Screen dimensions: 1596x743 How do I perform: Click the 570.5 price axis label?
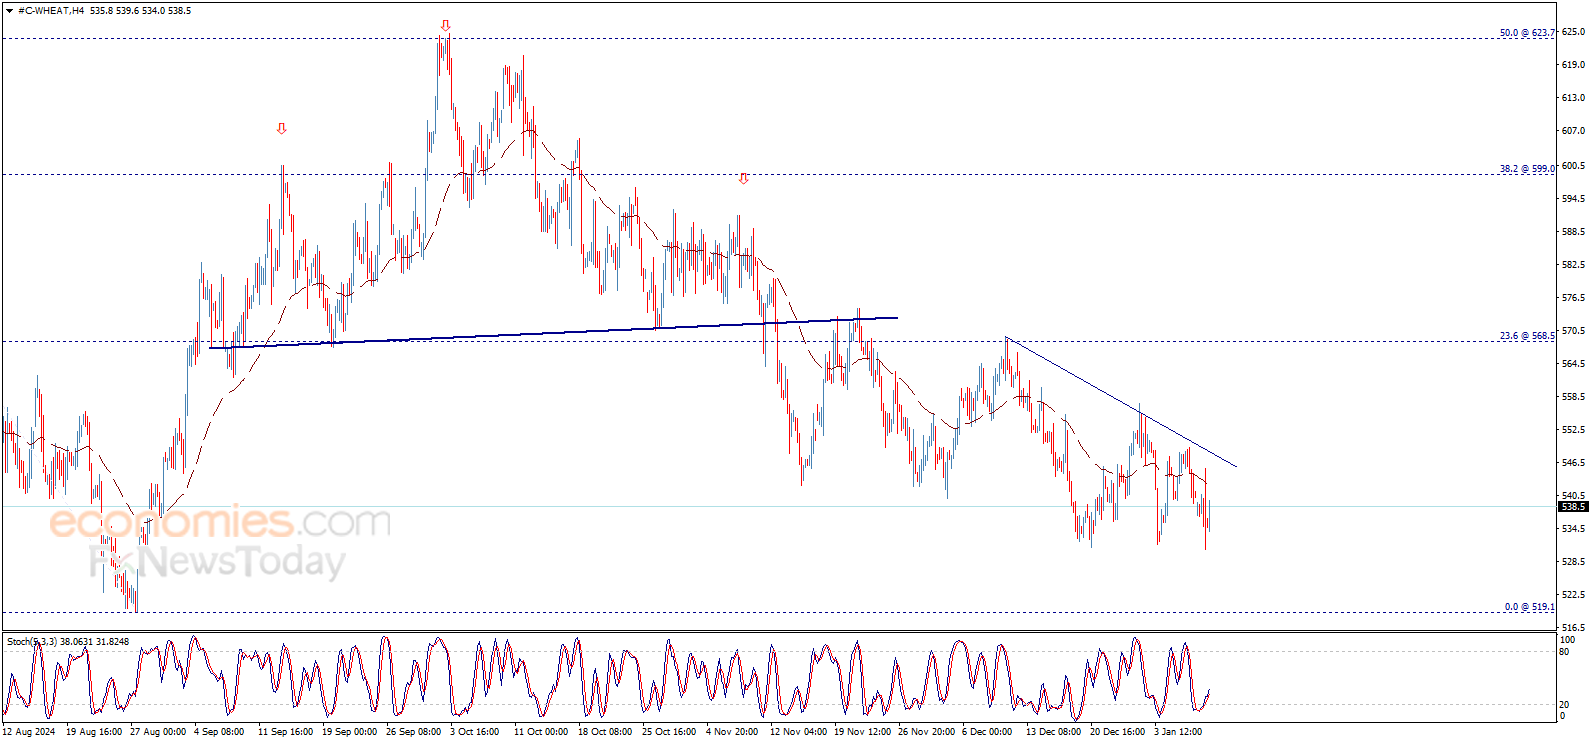[x=1573, y=331]
